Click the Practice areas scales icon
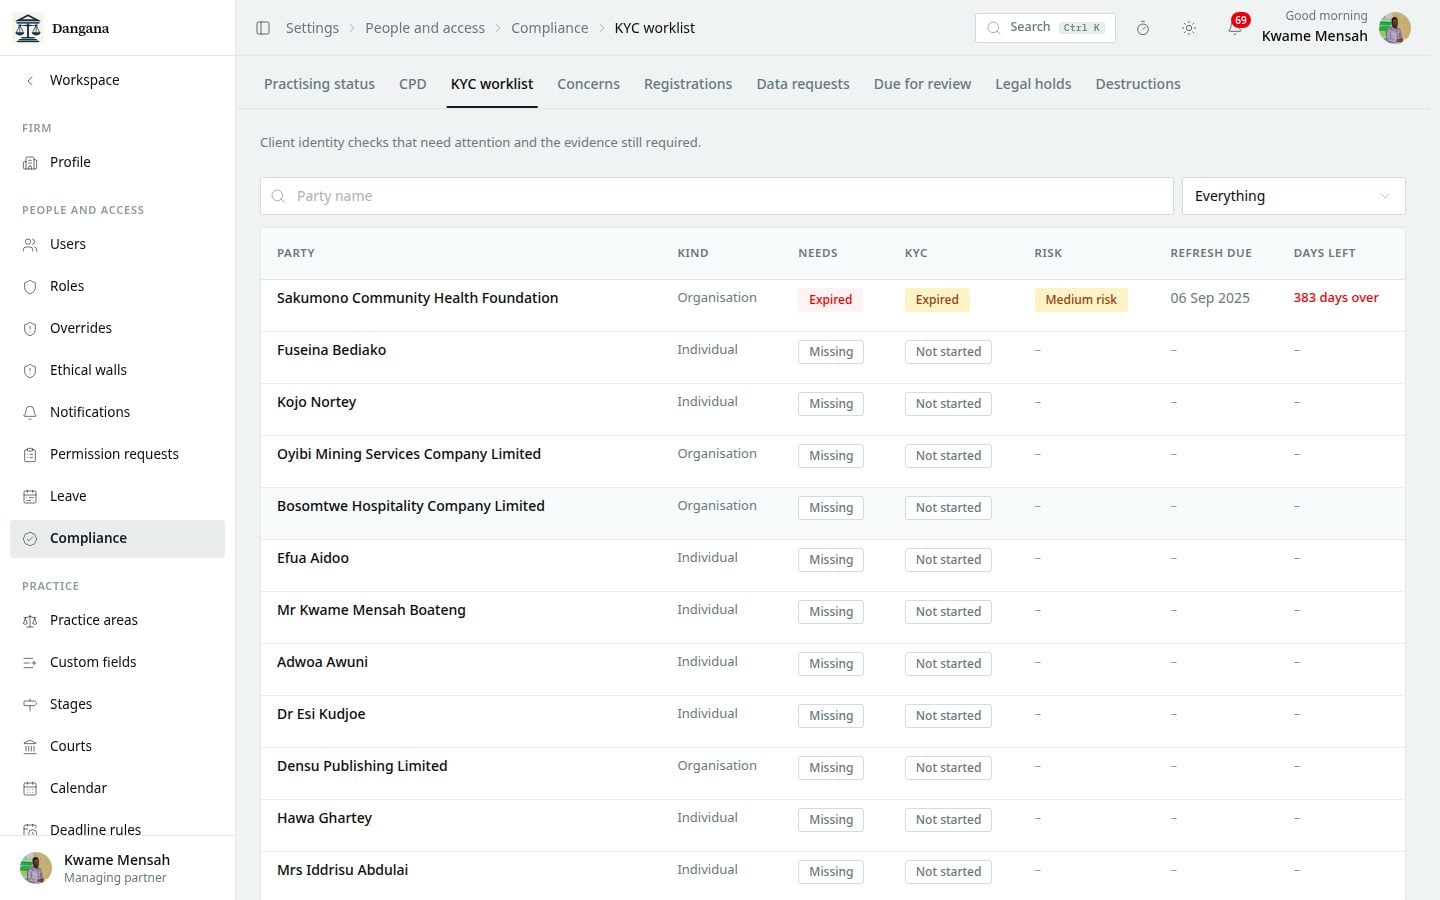 [x=30, y=620]
